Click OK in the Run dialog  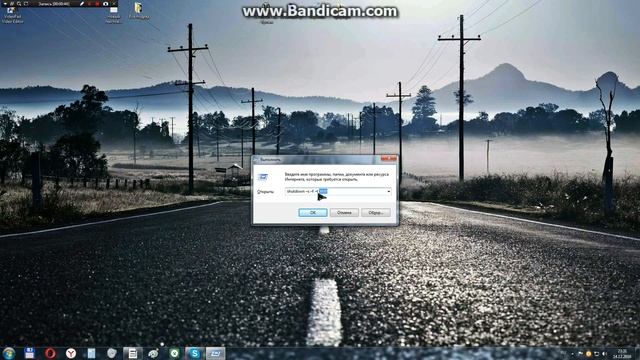point(313,213)
